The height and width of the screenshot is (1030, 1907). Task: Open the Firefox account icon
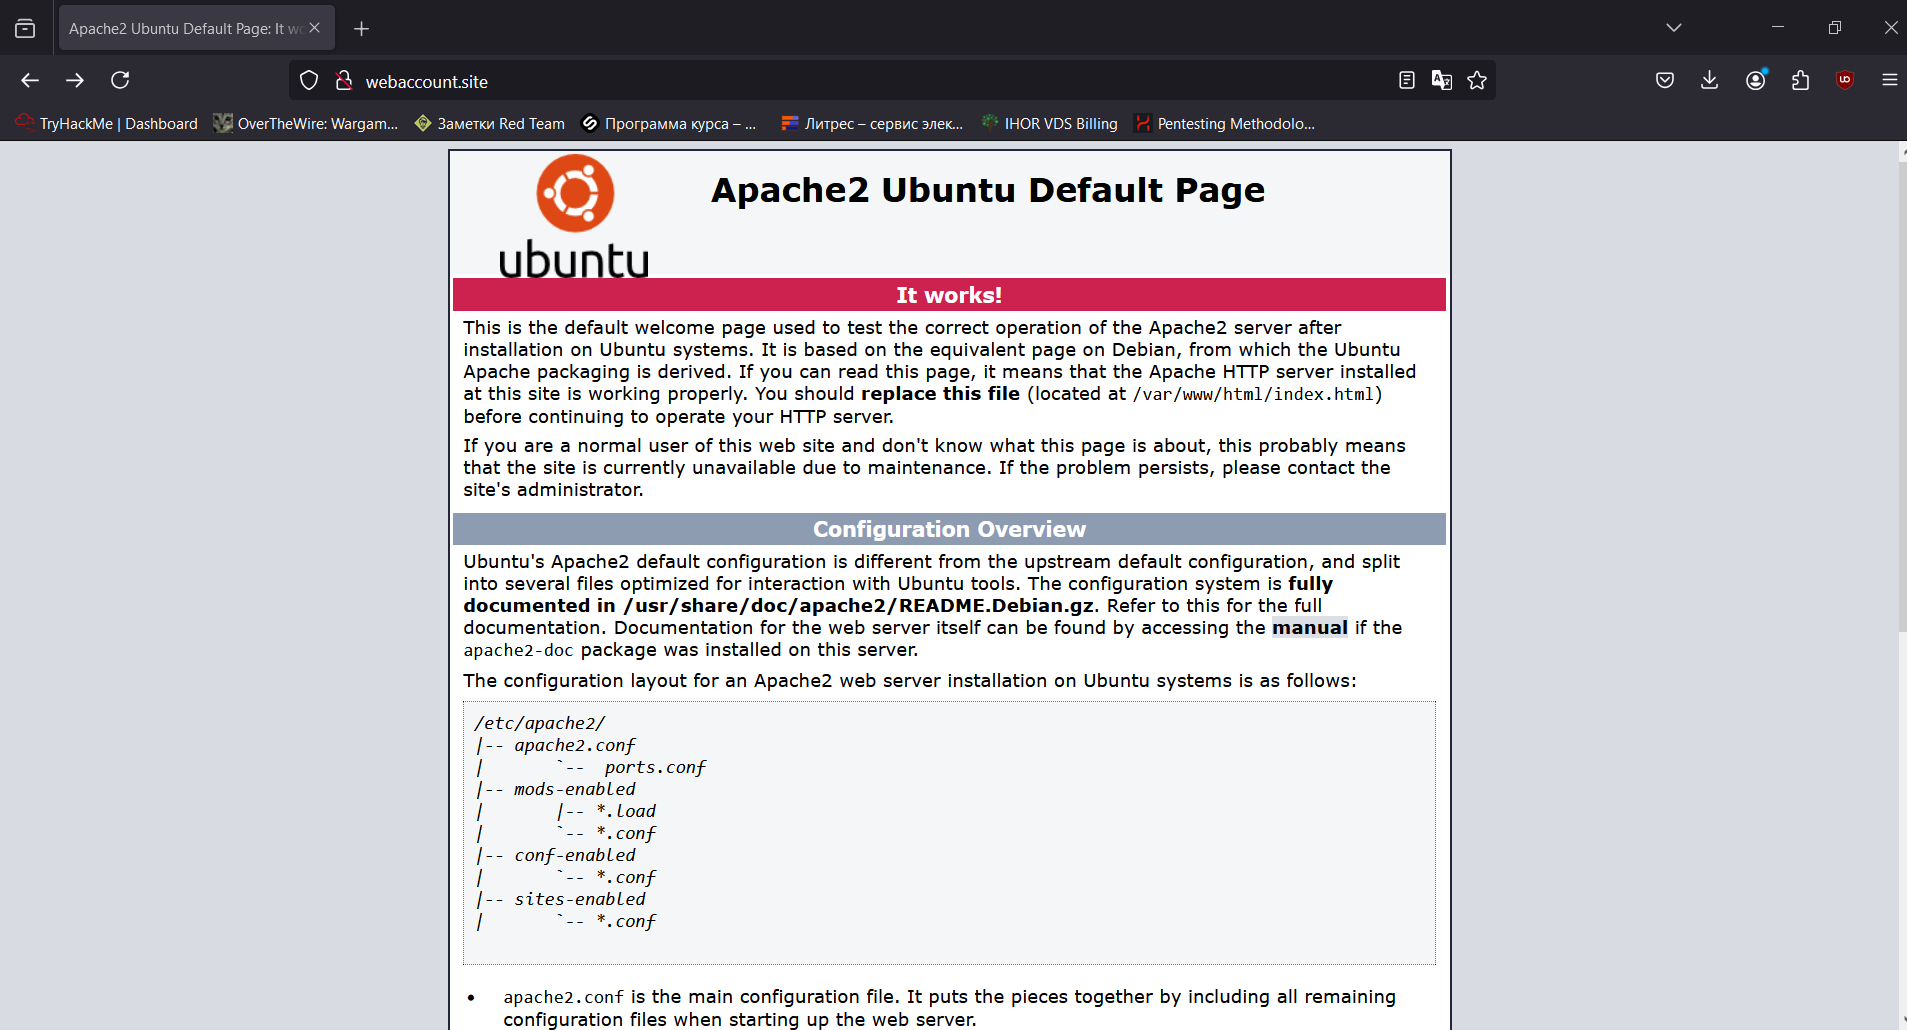pos(1756,80)
